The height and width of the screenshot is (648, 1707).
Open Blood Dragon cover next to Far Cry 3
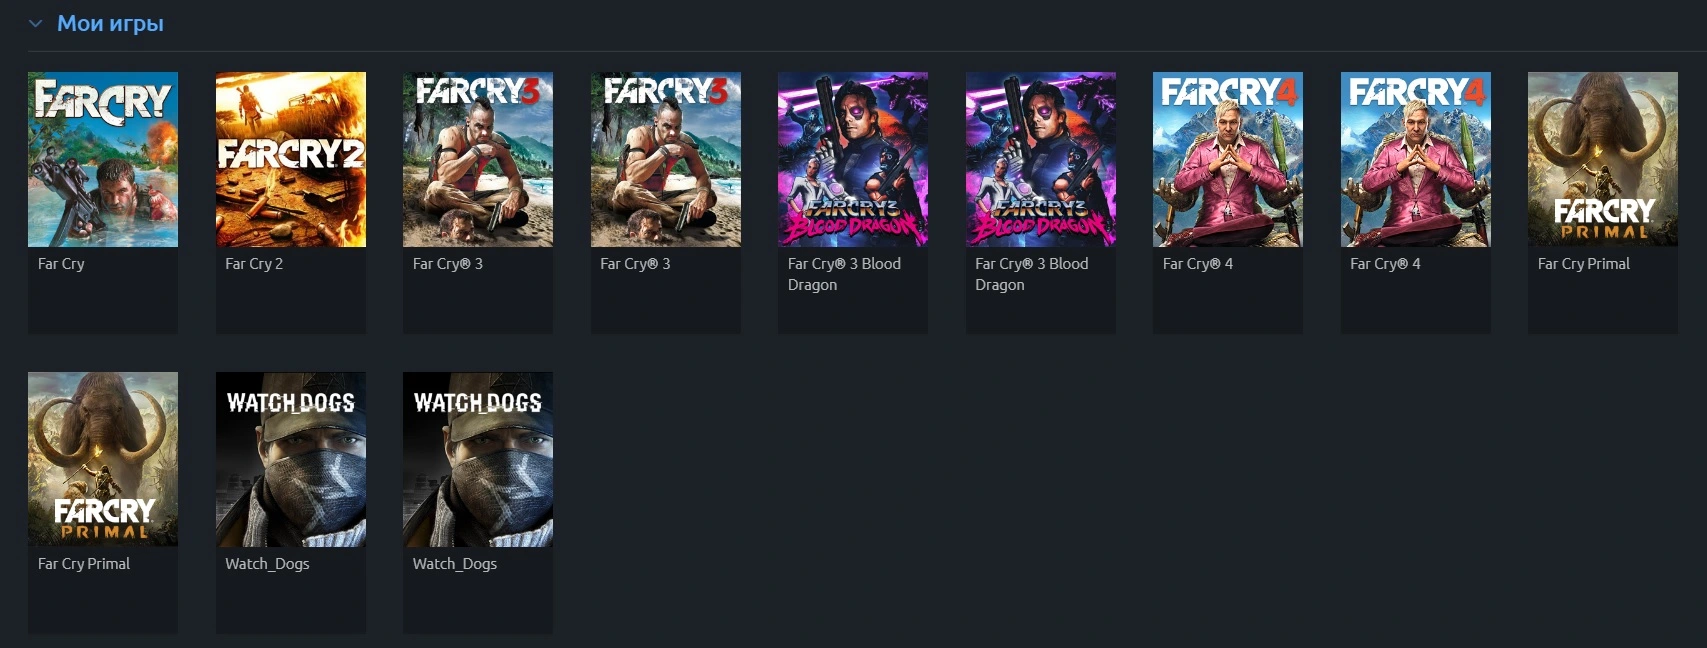point(853,159)
